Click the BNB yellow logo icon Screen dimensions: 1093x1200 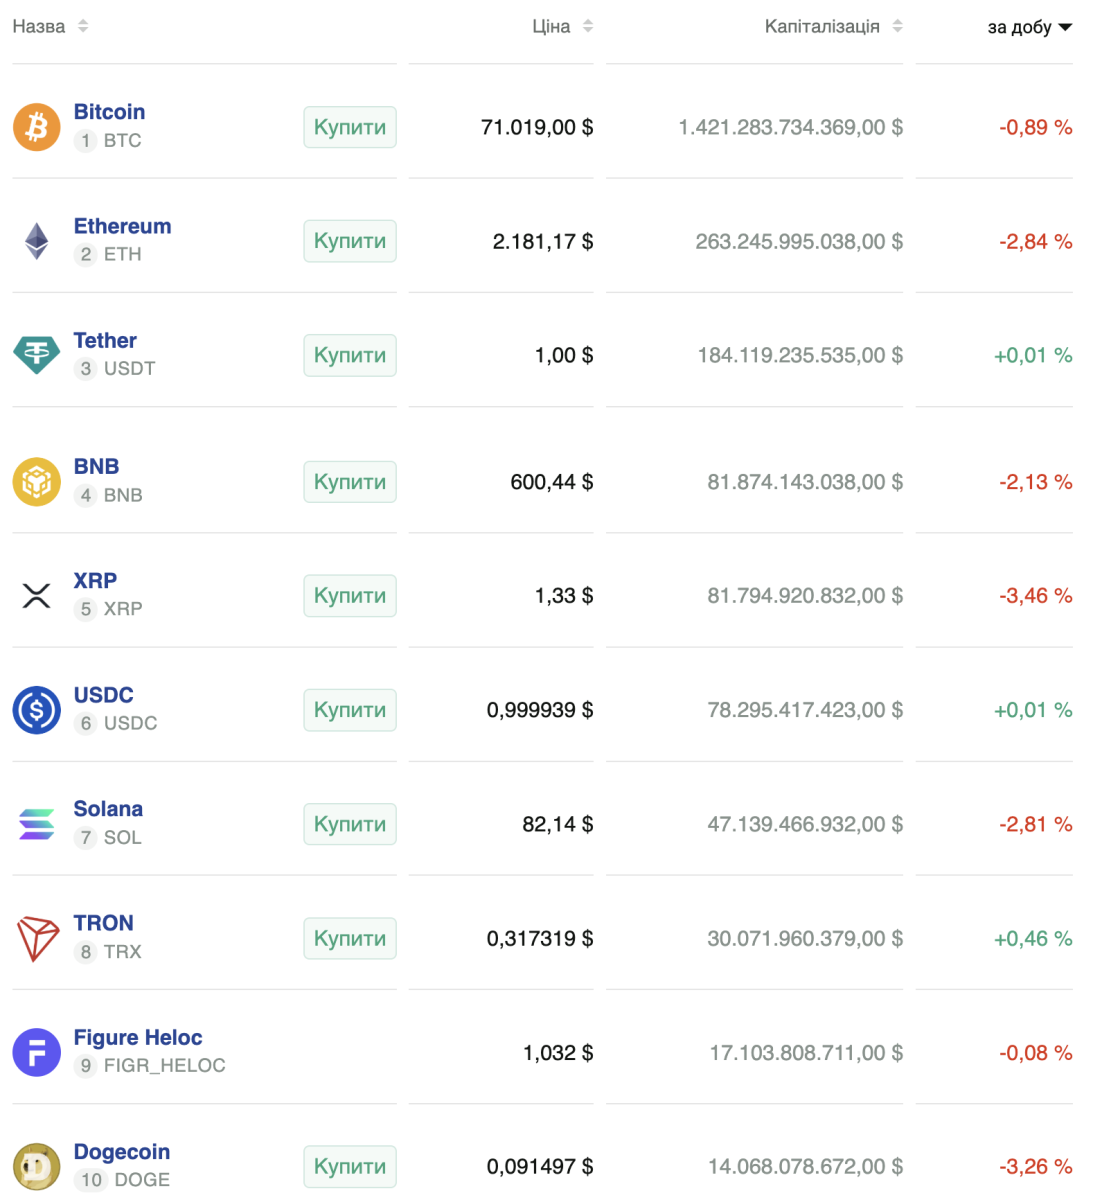pos(37,482)
